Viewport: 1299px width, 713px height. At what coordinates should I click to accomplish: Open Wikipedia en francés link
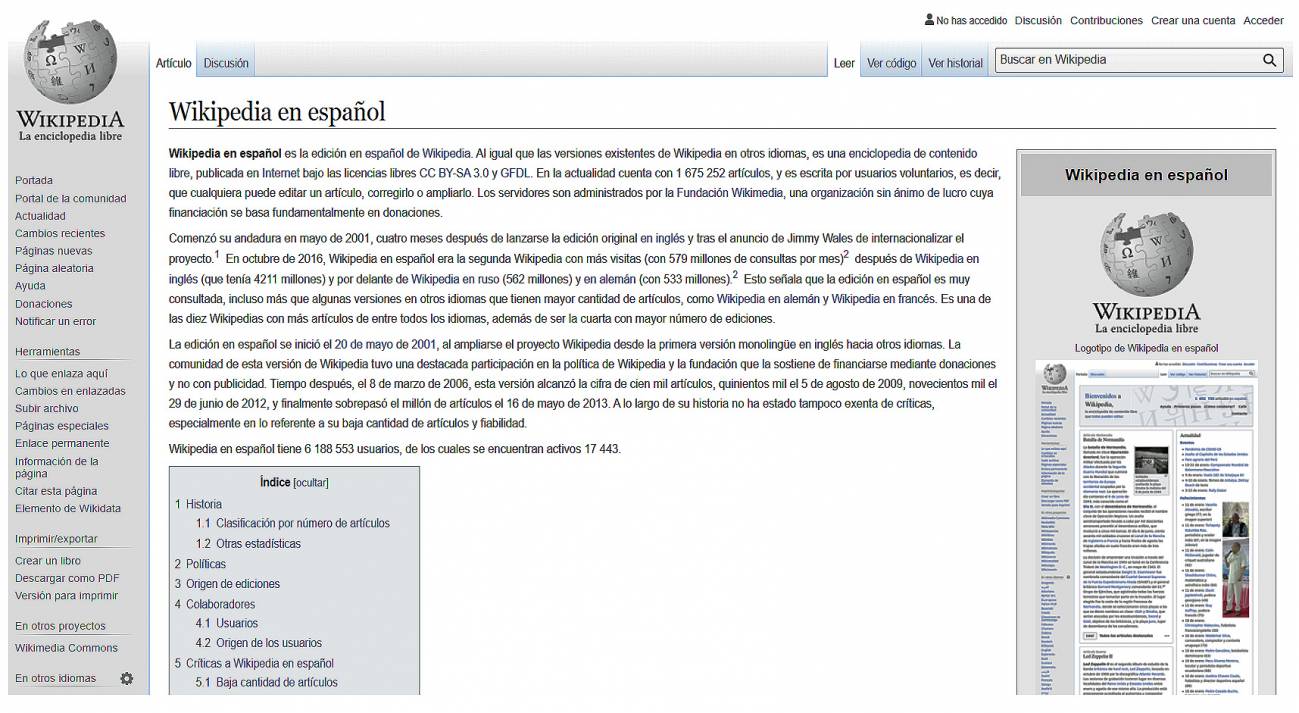[x=884, y=299]
